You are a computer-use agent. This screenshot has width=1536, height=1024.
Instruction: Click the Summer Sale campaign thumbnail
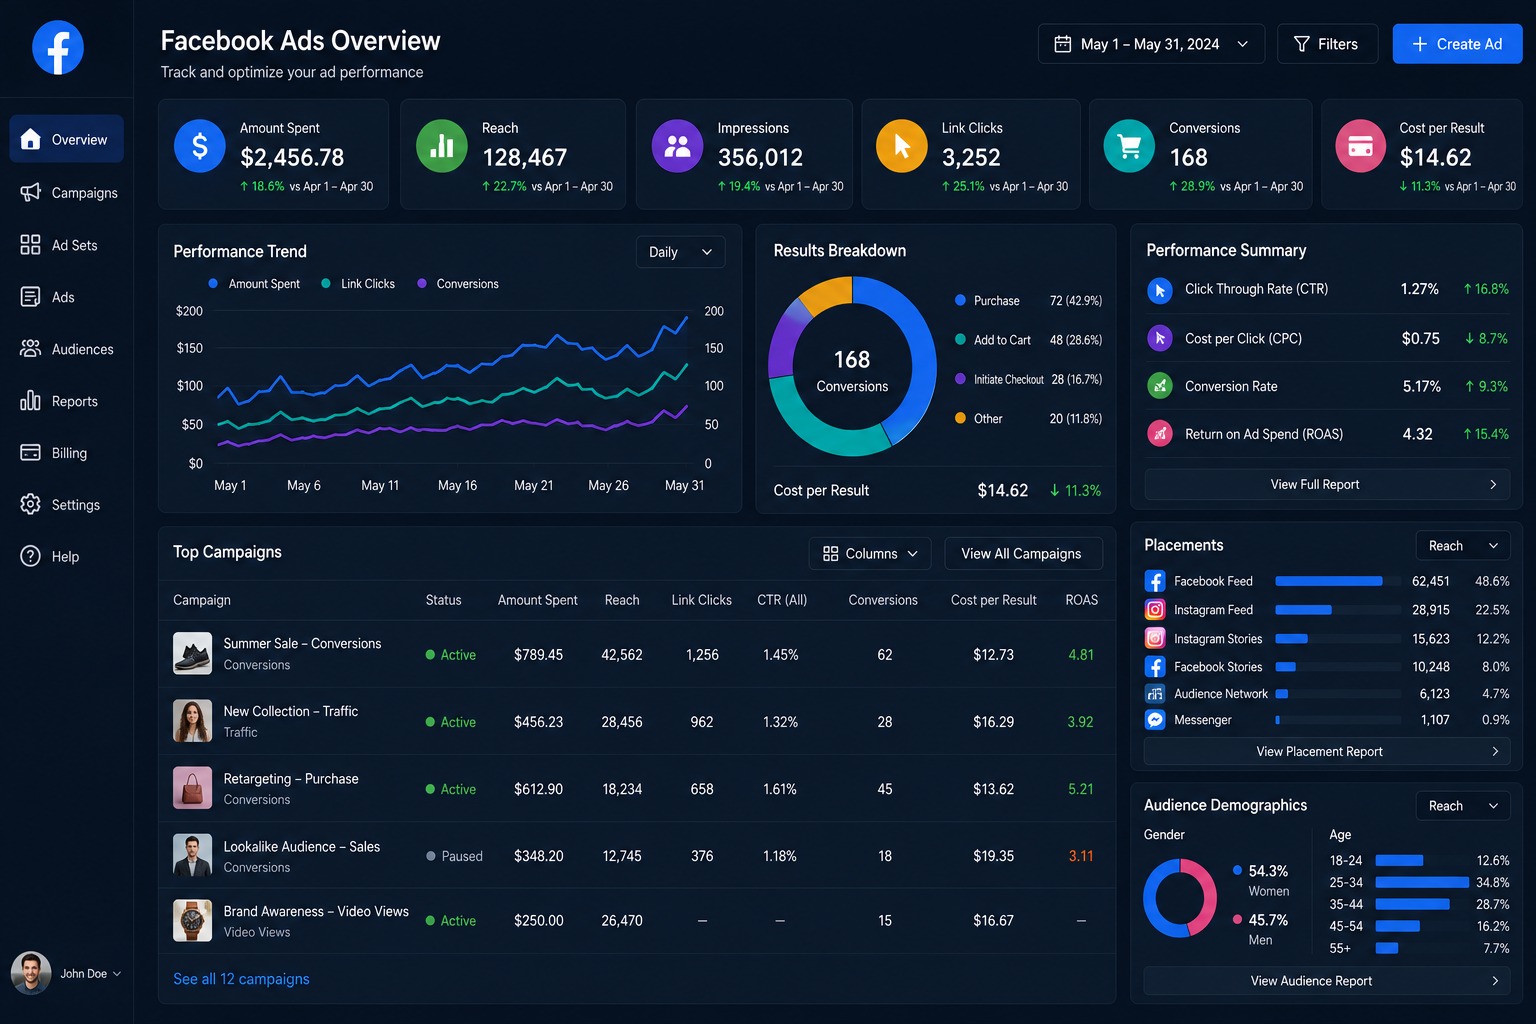point(192,653)
